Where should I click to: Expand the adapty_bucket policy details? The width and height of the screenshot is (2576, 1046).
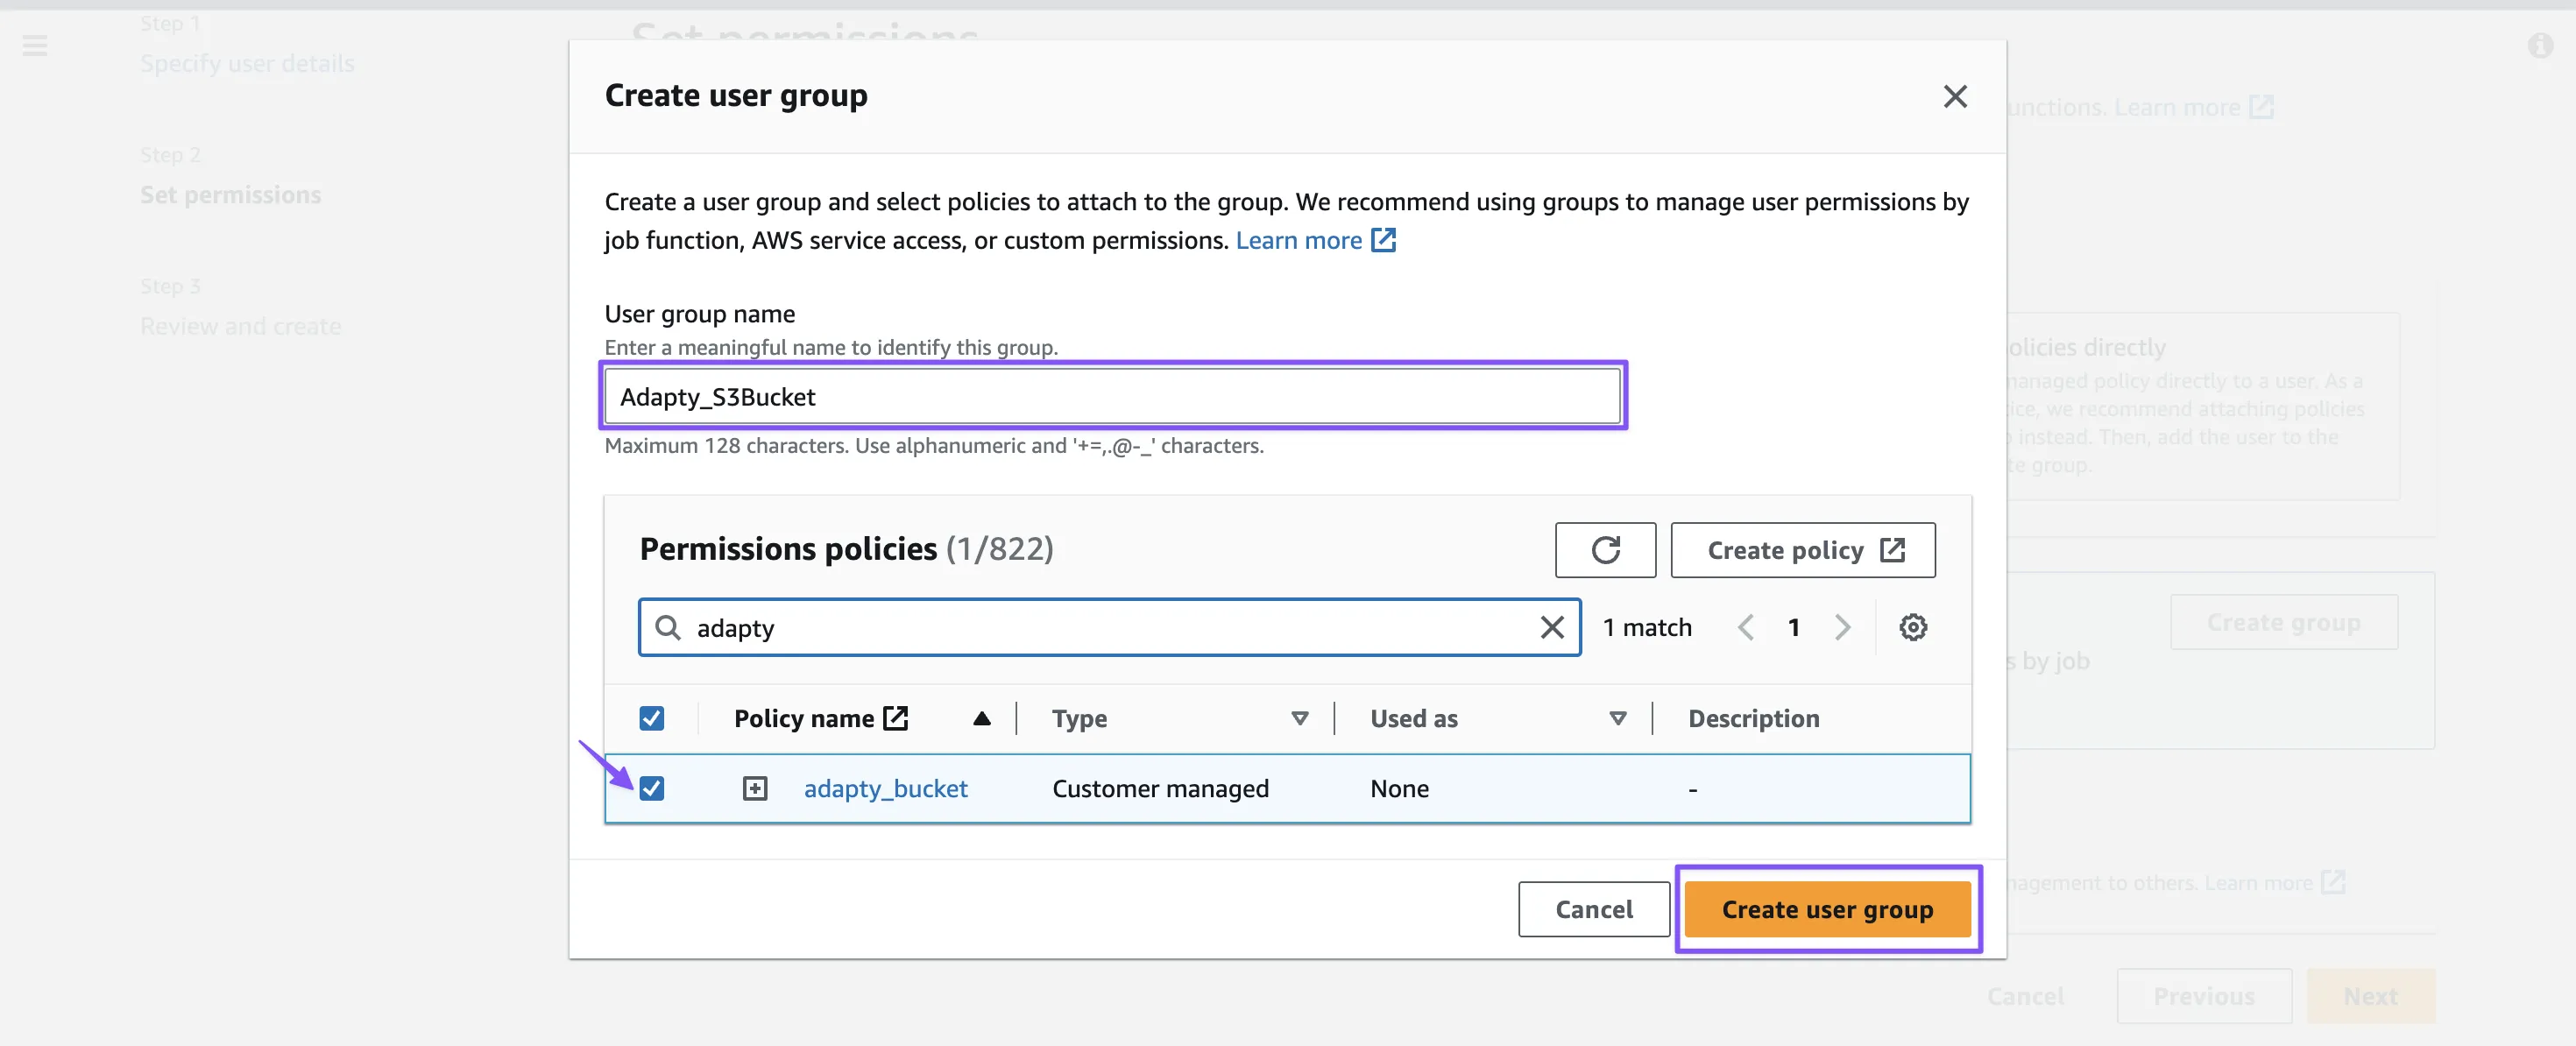(754, 788)
